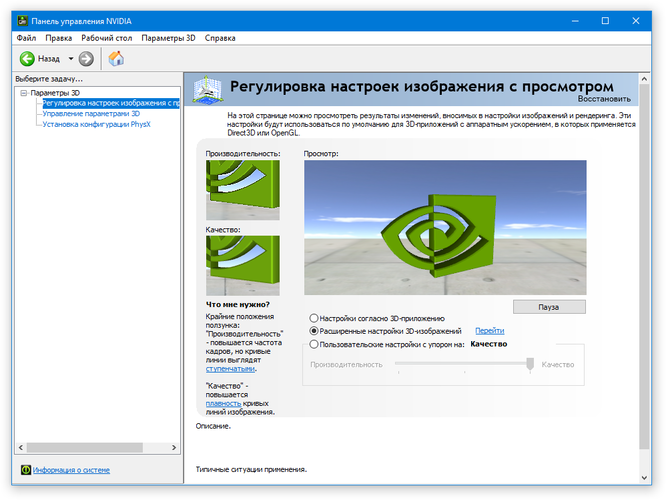The image size is (666, 500).
Task: Collapse the 'Параметры 3D' tree node
Action: point(23,92)
